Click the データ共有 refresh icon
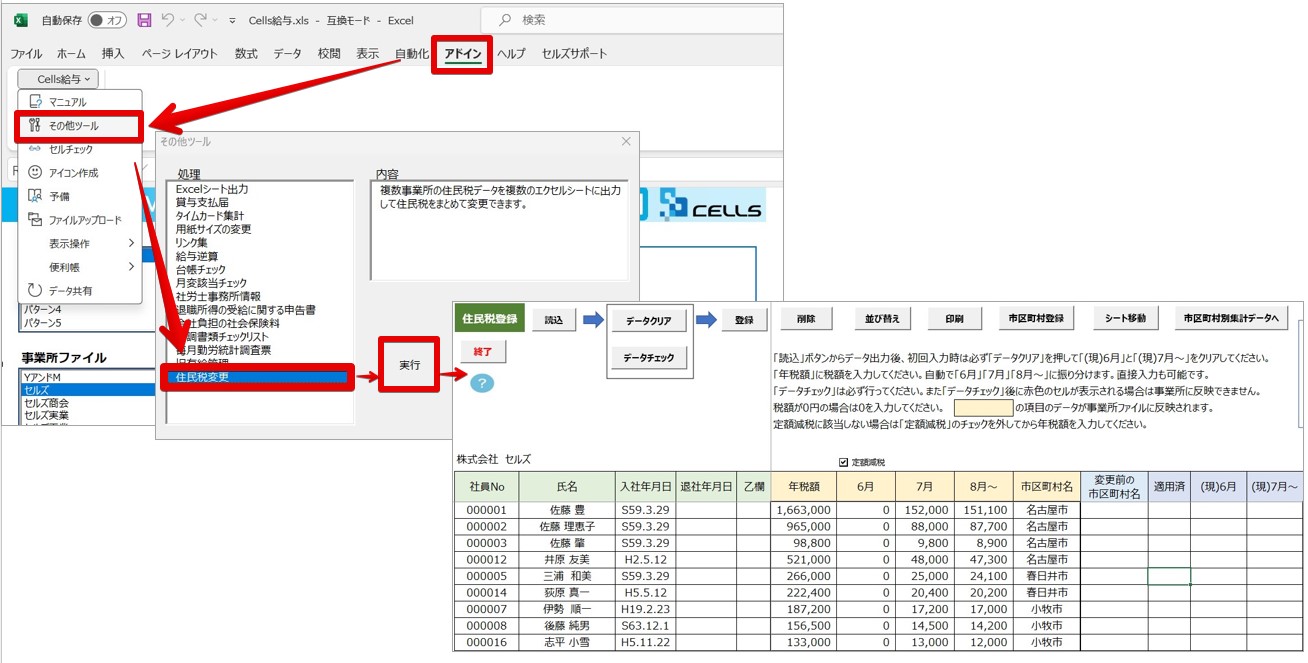The height and width of the screenshot is (663, 1308). pyautogui.click(x=36, y=291)
